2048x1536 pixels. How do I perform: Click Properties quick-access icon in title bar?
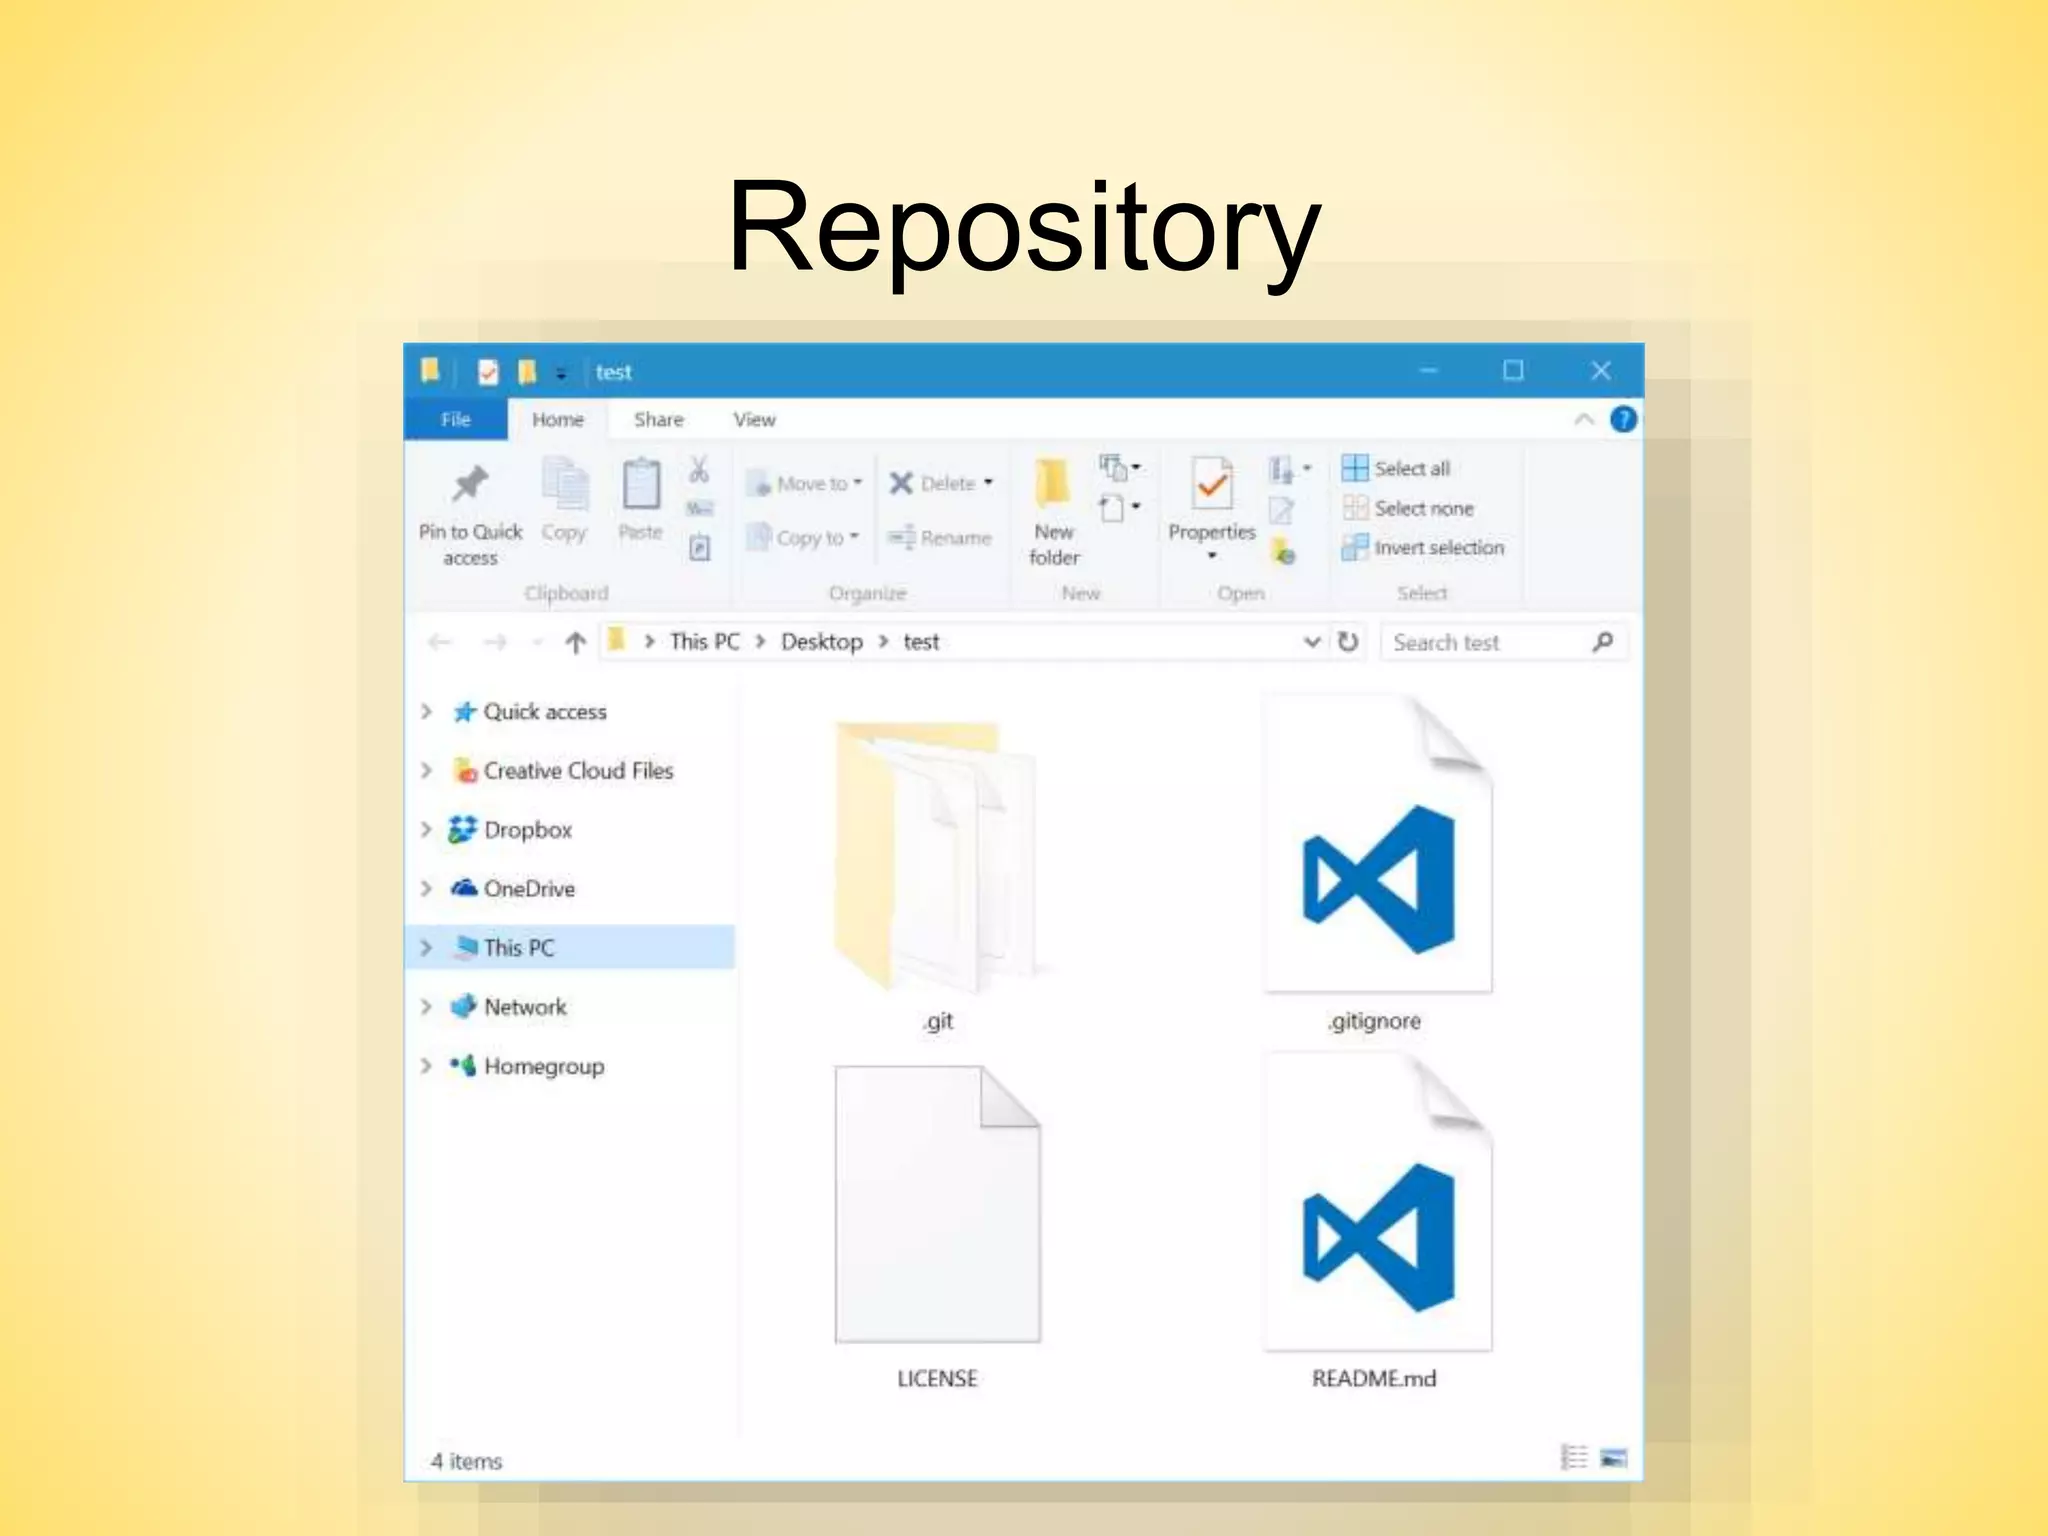click(x=487, y=373)
